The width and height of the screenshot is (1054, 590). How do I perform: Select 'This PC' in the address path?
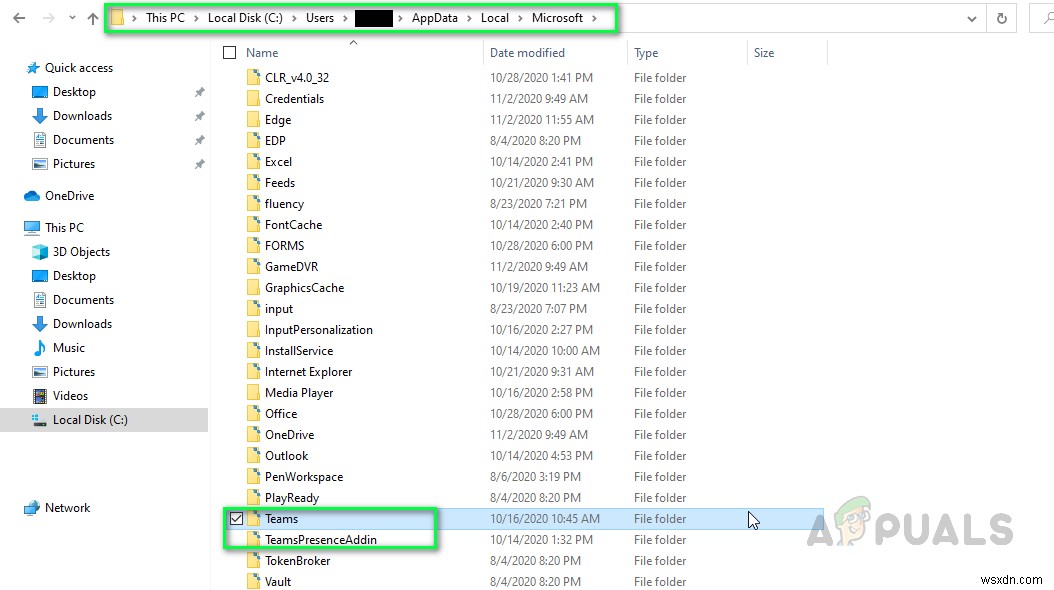(165, 18)
